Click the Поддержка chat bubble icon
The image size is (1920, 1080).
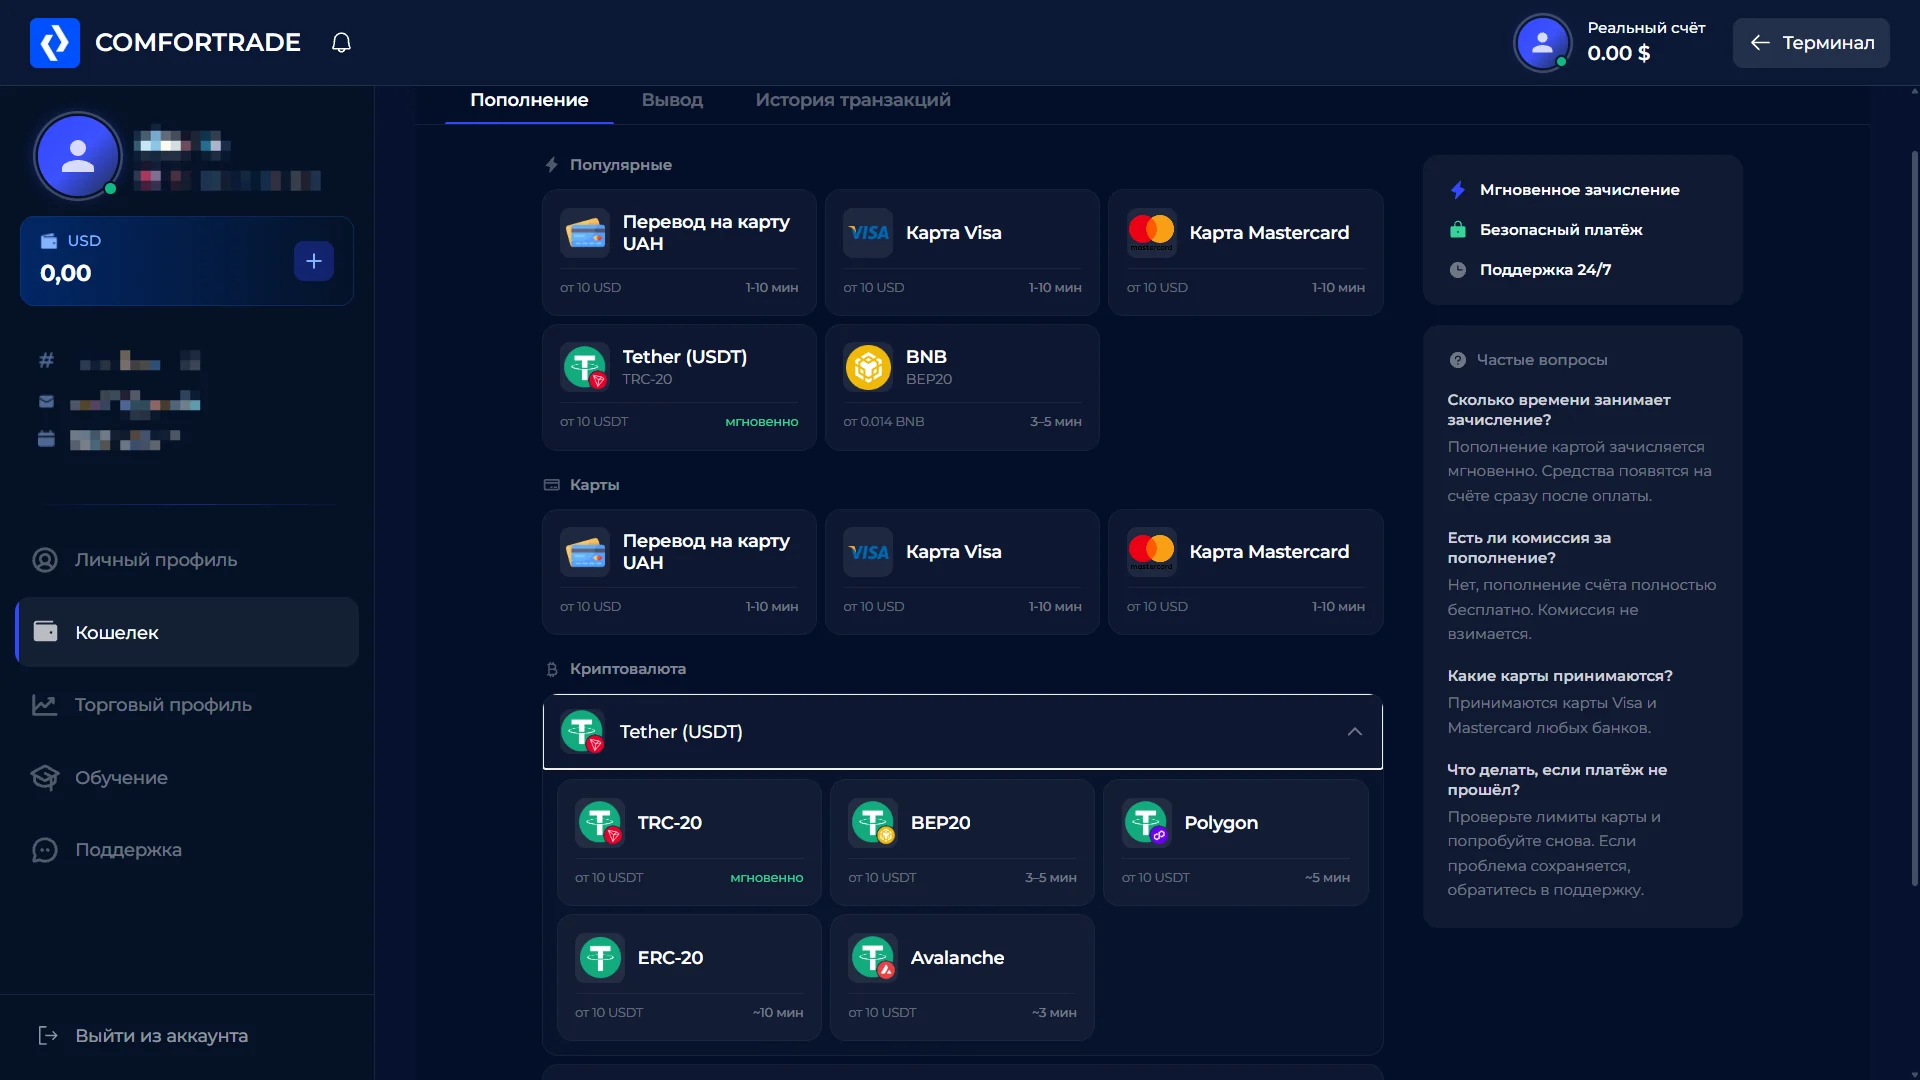coord(45,850)
